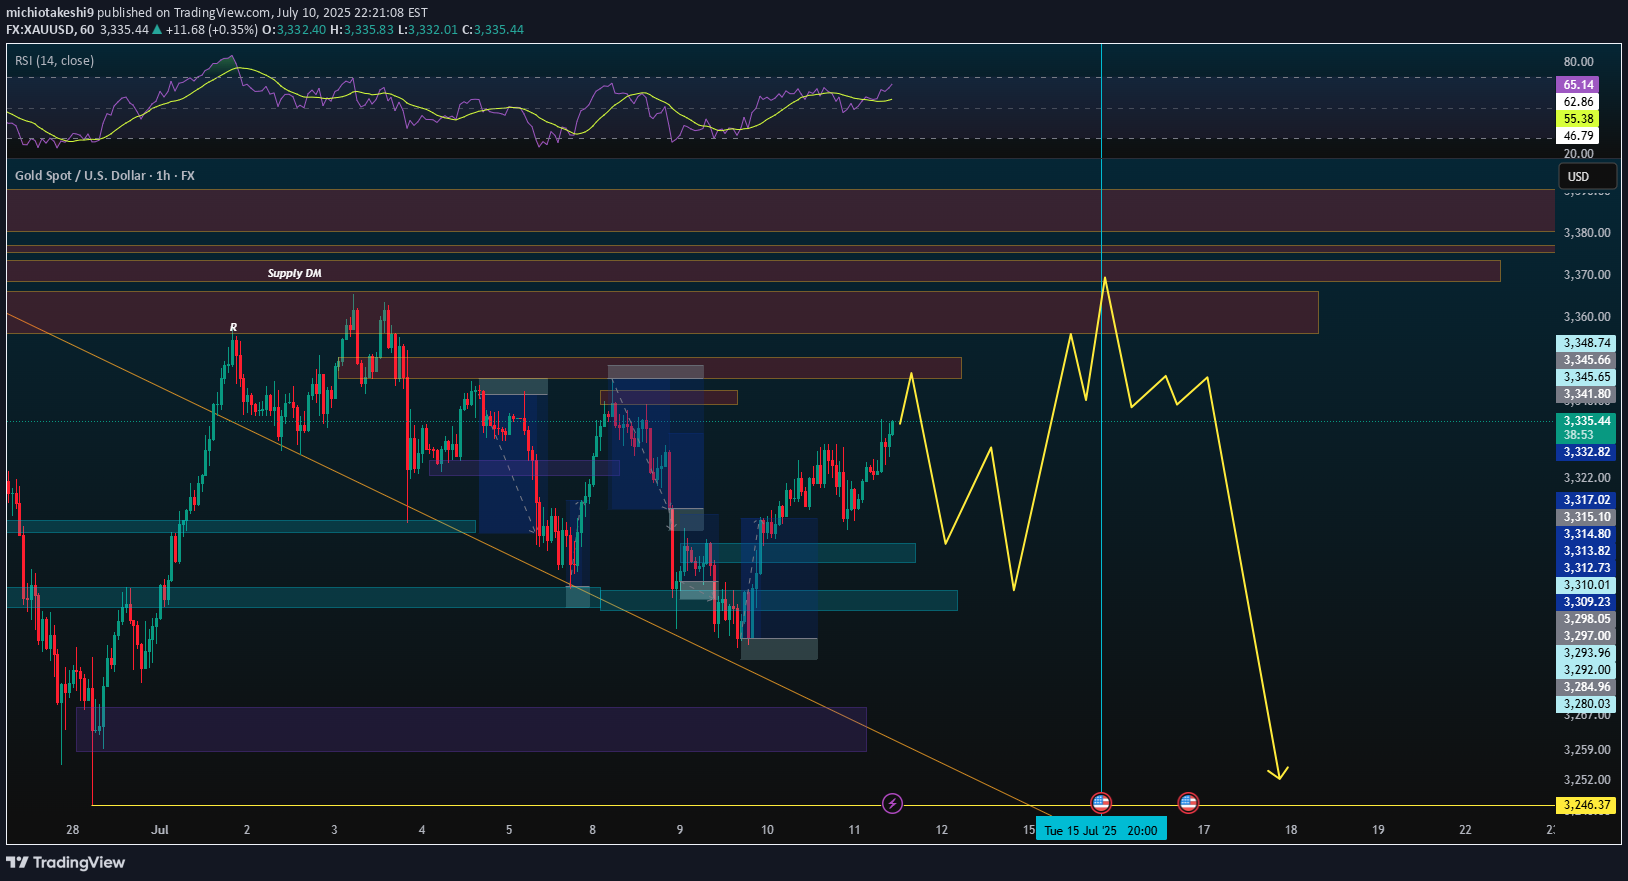Click the RSI value label 46.79
This screenshot has height=881, width=1628.
tap(1578, 136)
